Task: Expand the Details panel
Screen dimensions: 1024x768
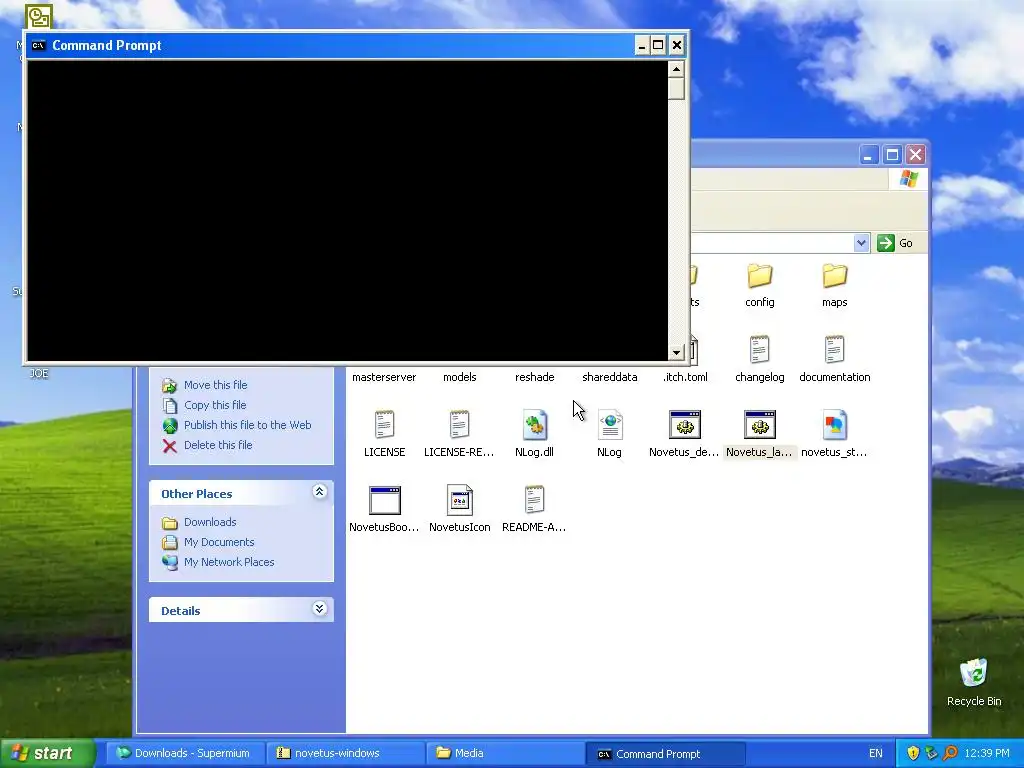Action: point(319,609)
